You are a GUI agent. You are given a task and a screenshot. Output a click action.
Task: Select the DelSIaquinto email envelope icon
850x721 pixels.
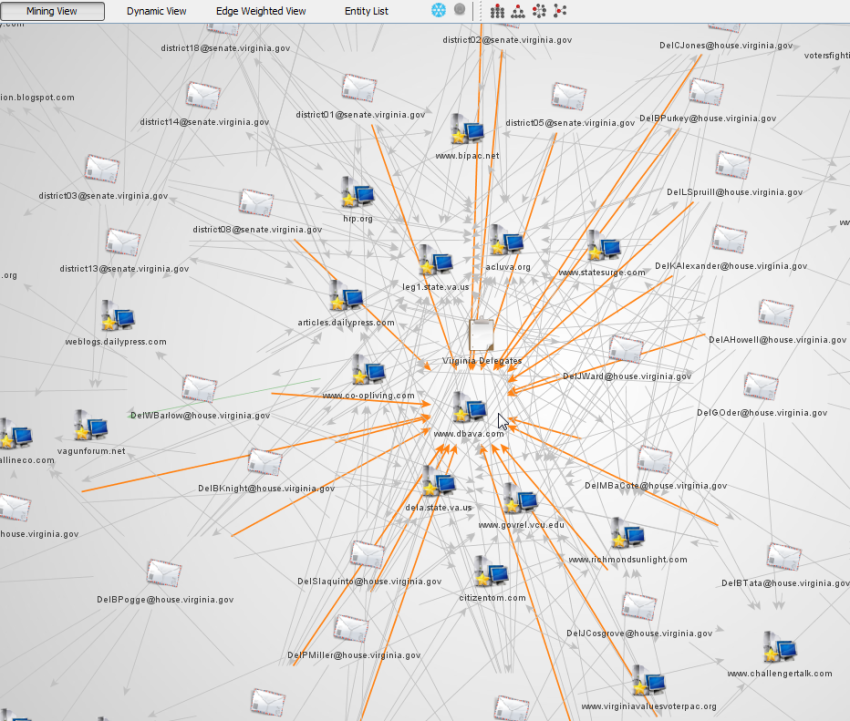(x=368, y=555)
